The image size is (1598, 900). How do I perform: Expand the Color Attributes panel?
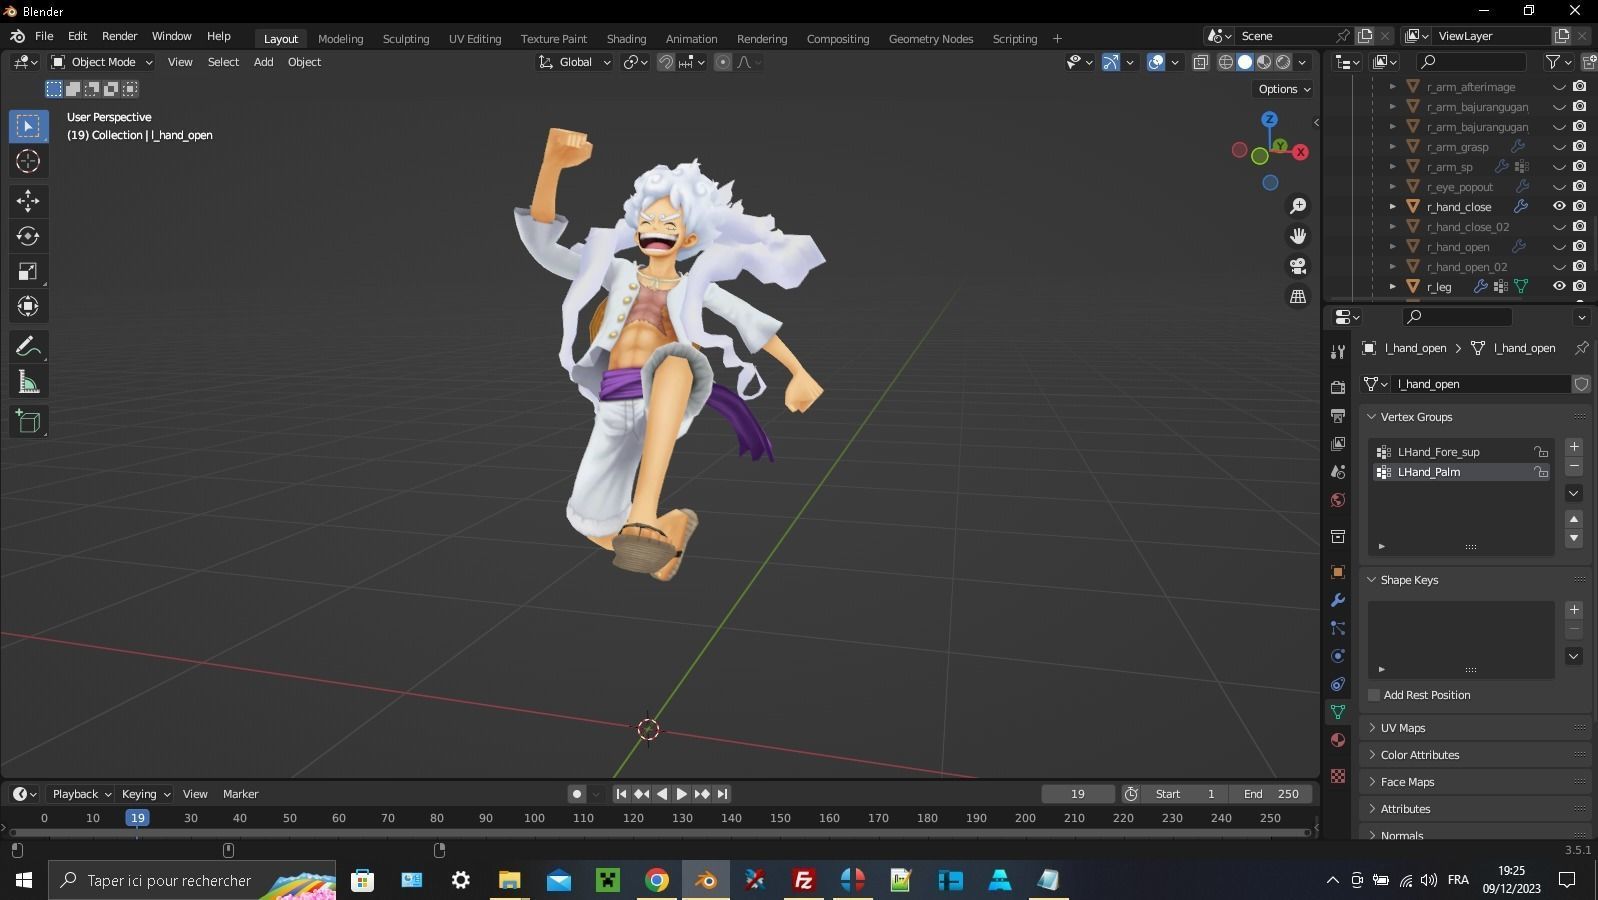click(x=1372, y=755)
